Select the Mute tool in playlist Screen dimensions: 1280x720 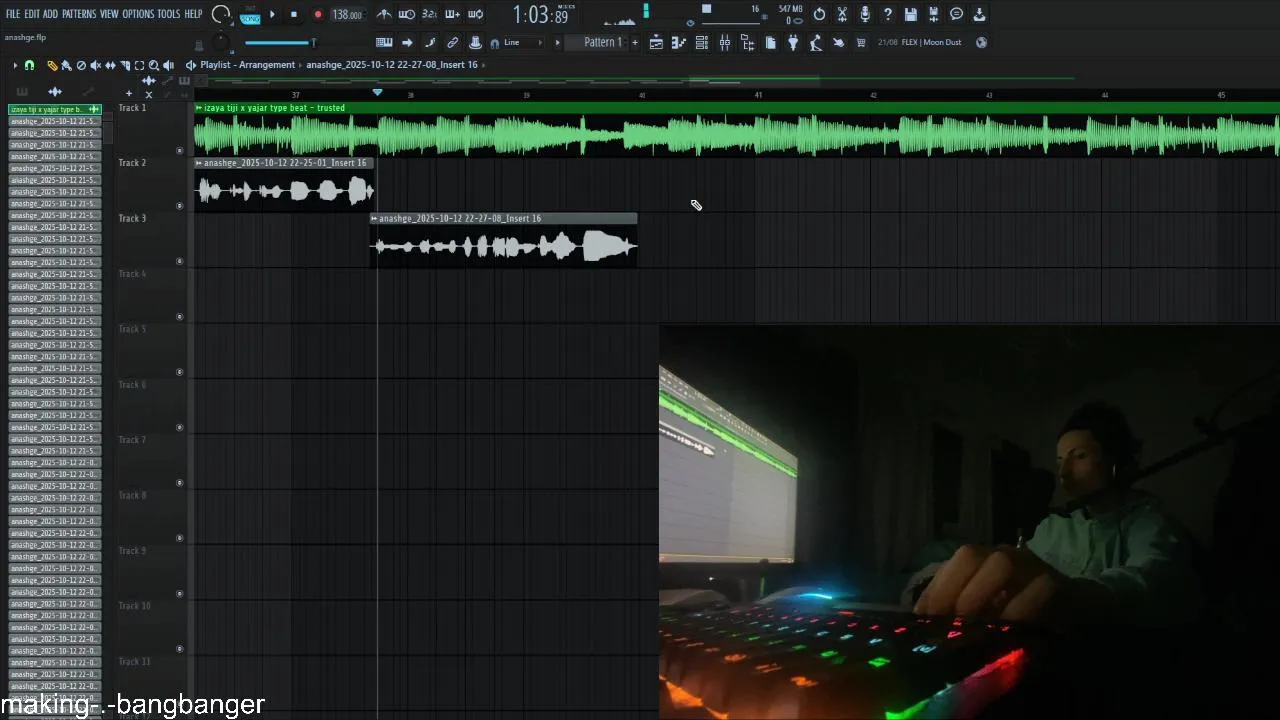(x=95, y=65)
